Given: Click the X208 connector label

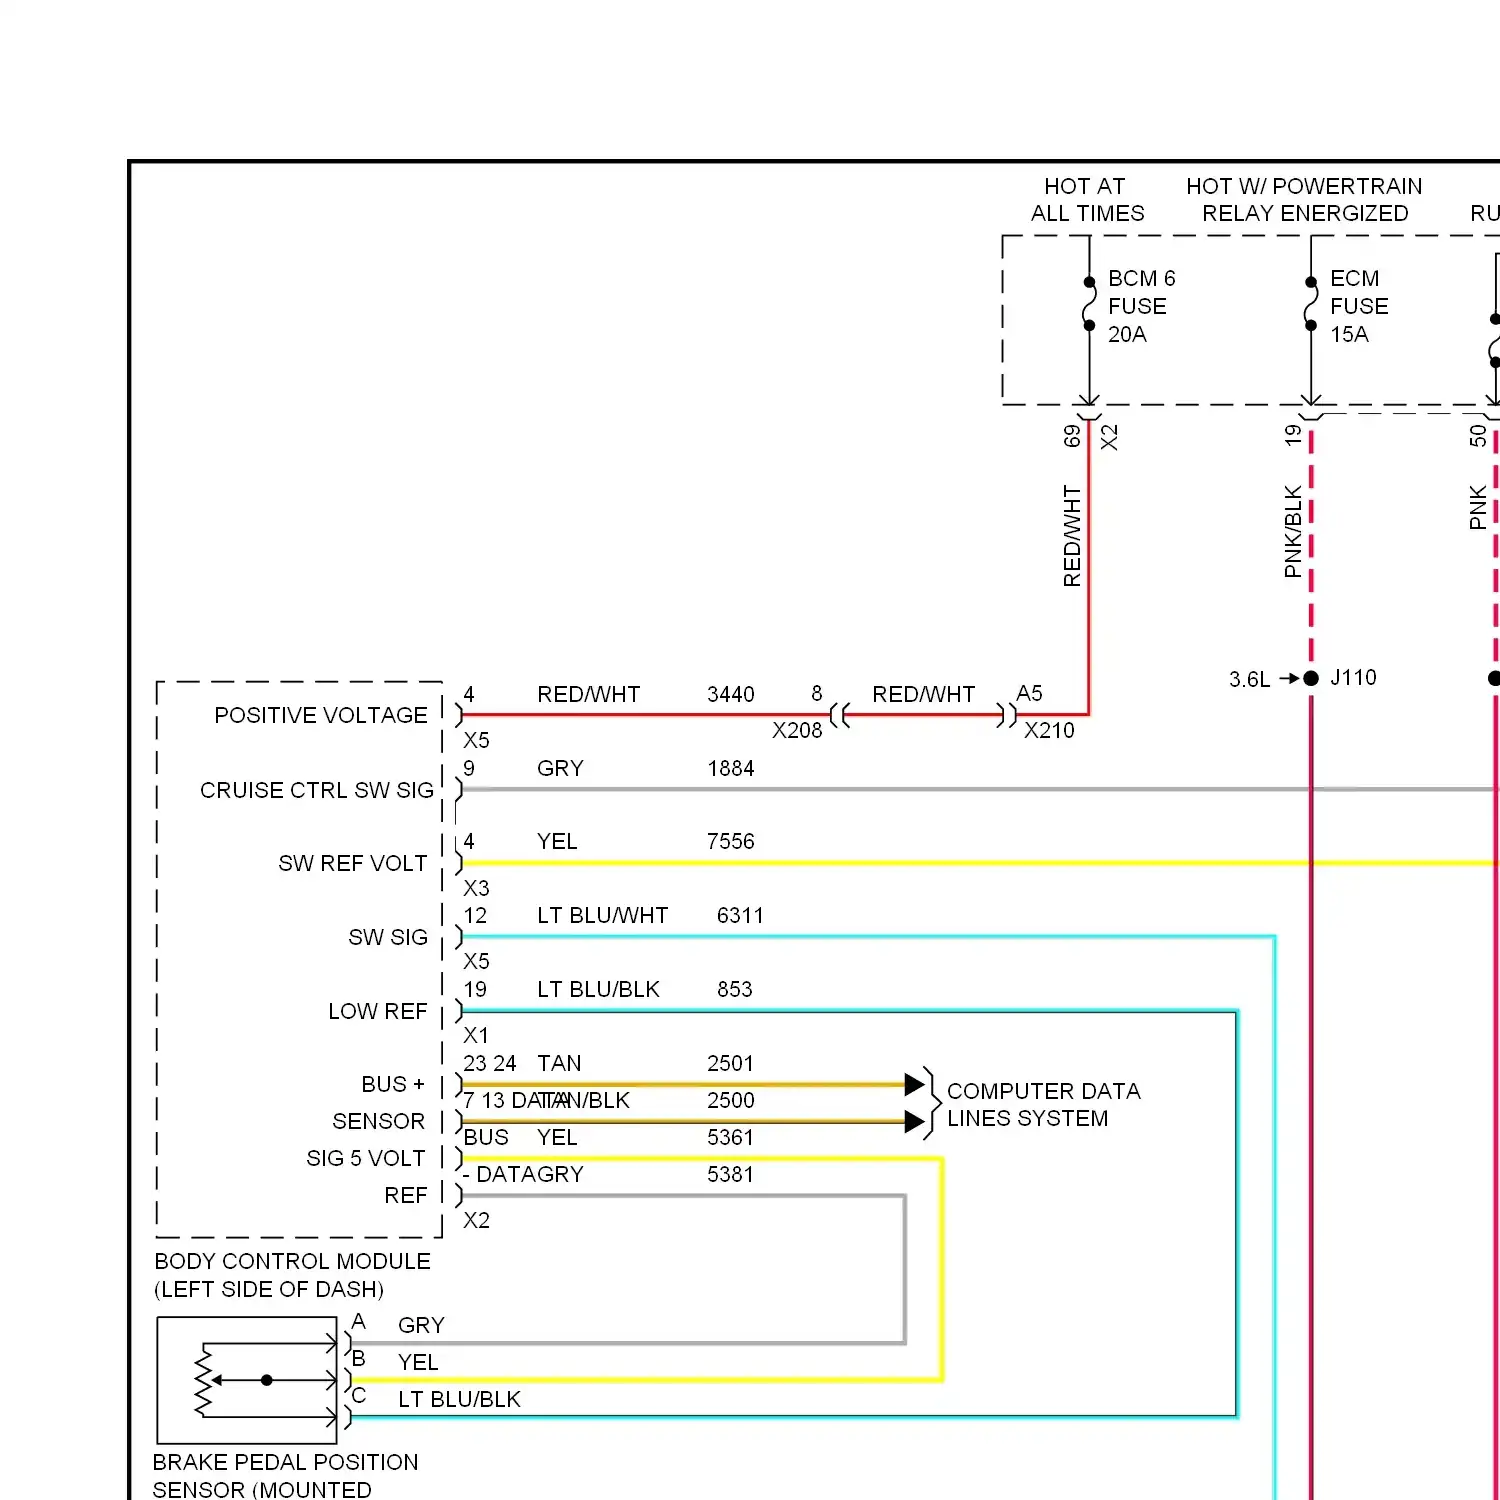Looking at the screenshot, I should coord(797,730).
